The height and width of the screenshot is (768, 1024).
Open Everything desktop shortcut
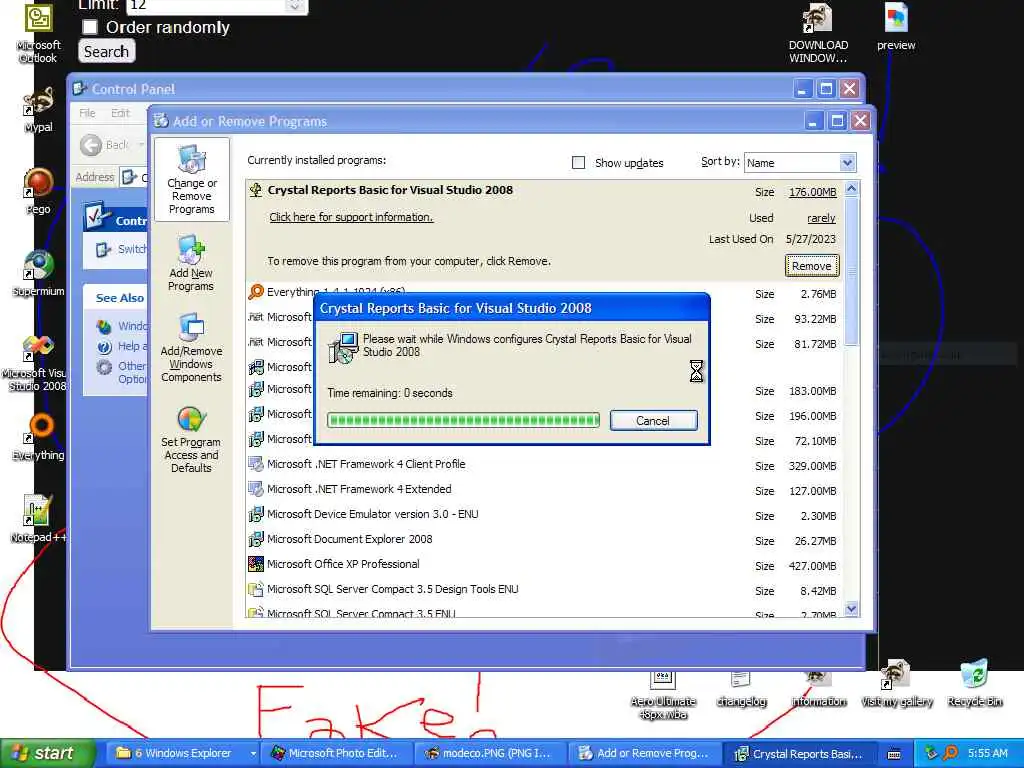point(39,428)
